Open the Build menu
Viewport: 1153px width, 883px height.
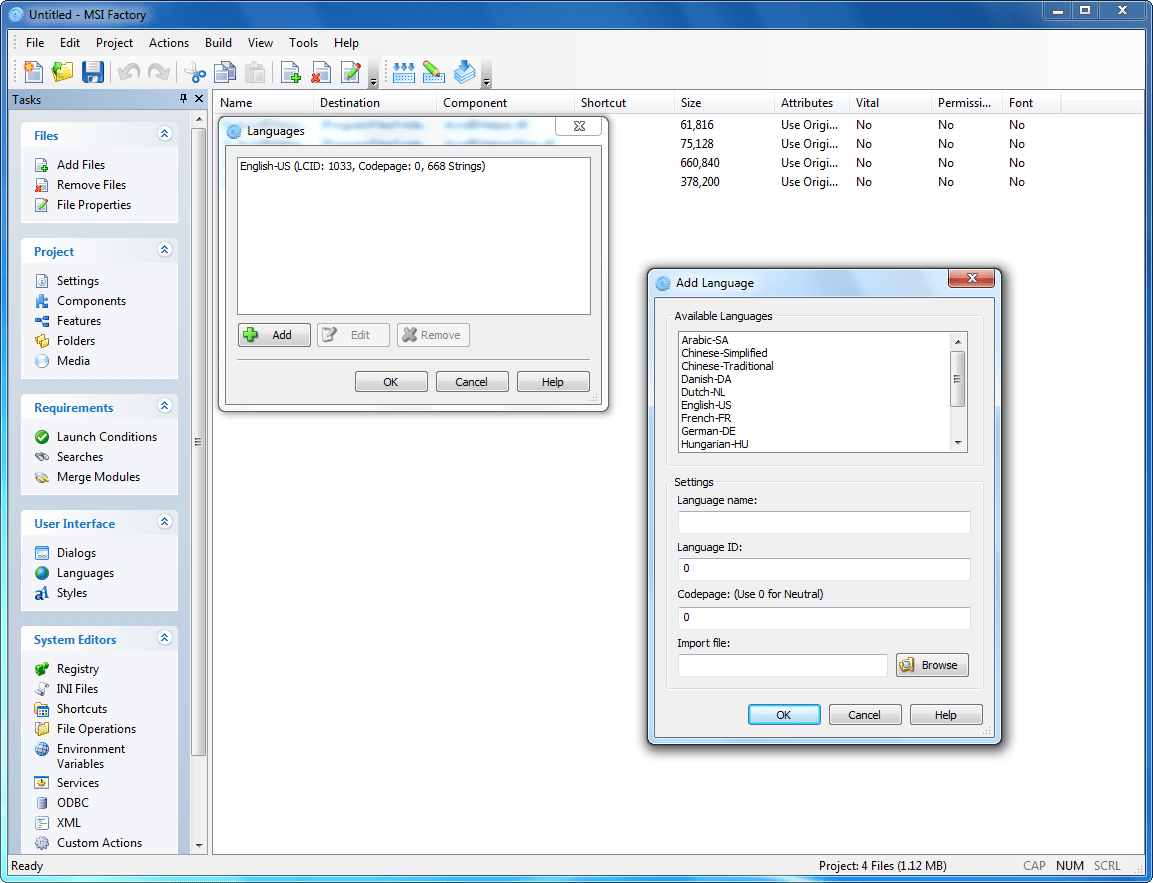(x=218, y=43)
